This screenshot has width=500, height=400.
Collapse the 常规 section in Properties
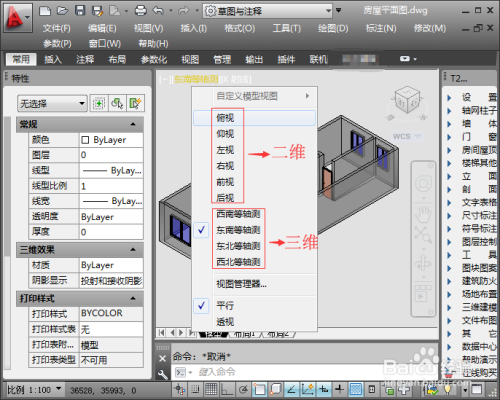[x=133, y=124]
